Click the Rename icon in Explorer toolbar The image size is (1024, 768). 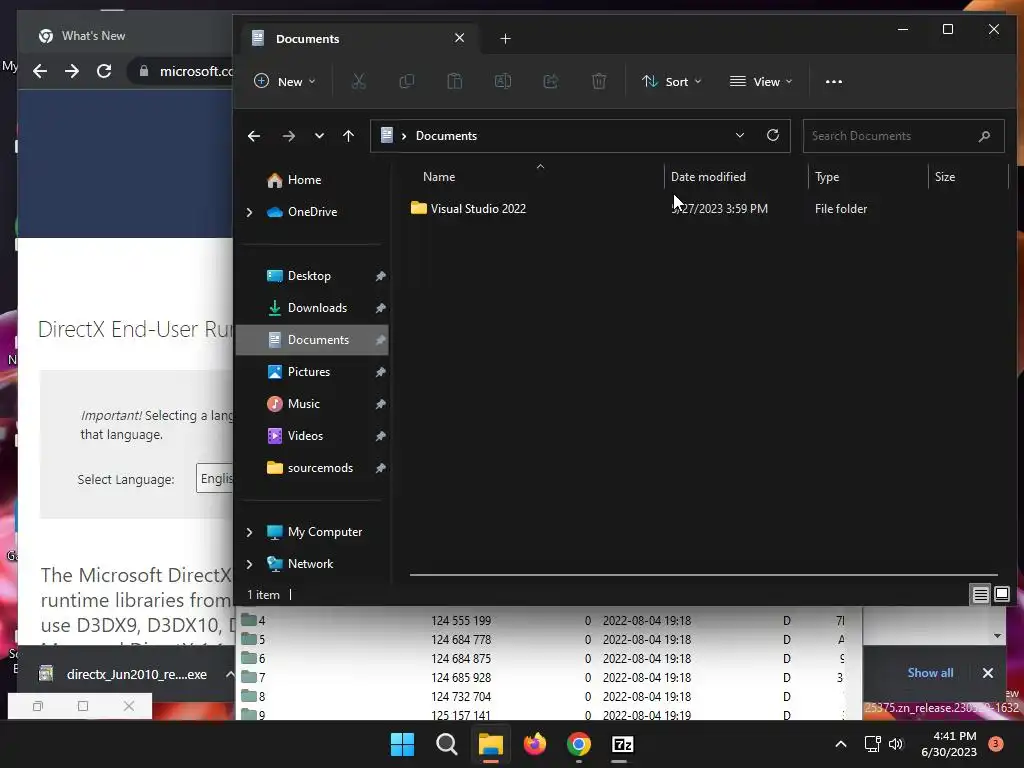(x=503, y=81)
